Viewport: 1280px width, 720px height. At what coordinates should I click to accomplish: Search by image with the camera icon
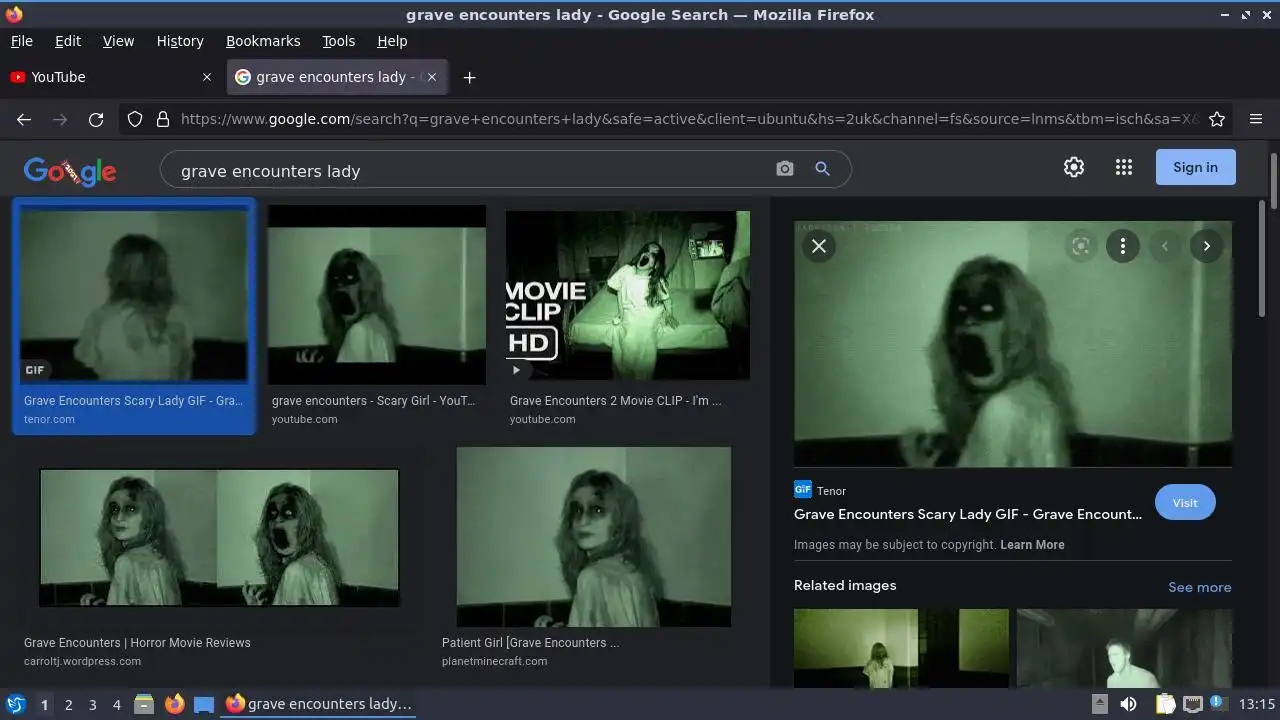click(x=785, y=169)
